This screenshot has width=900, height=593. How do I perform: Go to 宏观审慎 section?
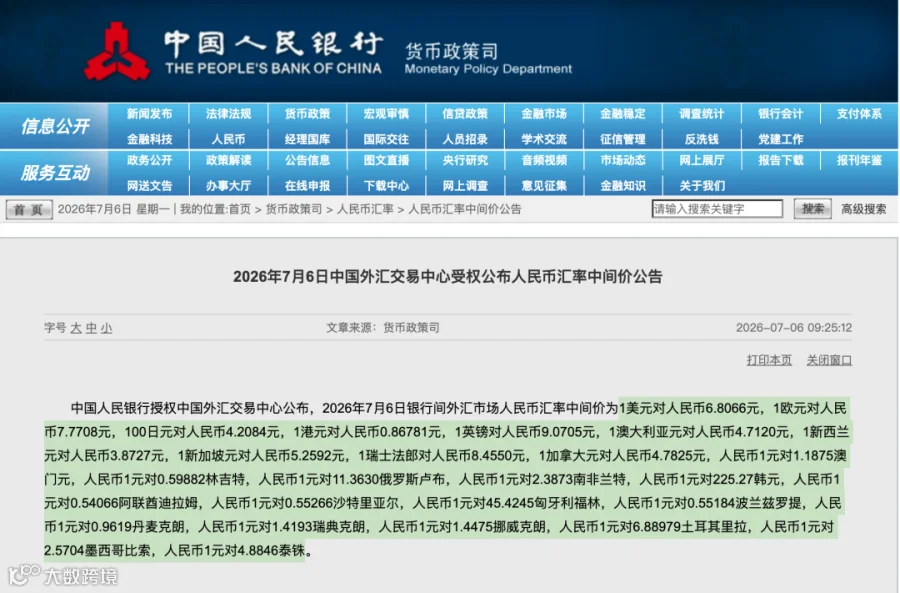coord(386,114)
